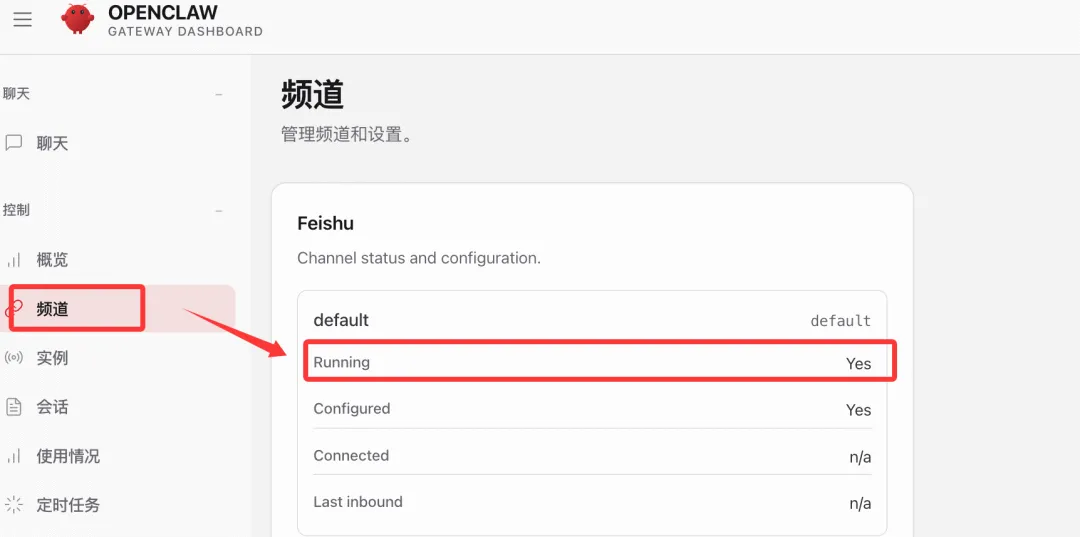Click the OPENCLAW Gateway Dashboard title
This screenshot has height=537, width=1080.
point(185,20)
